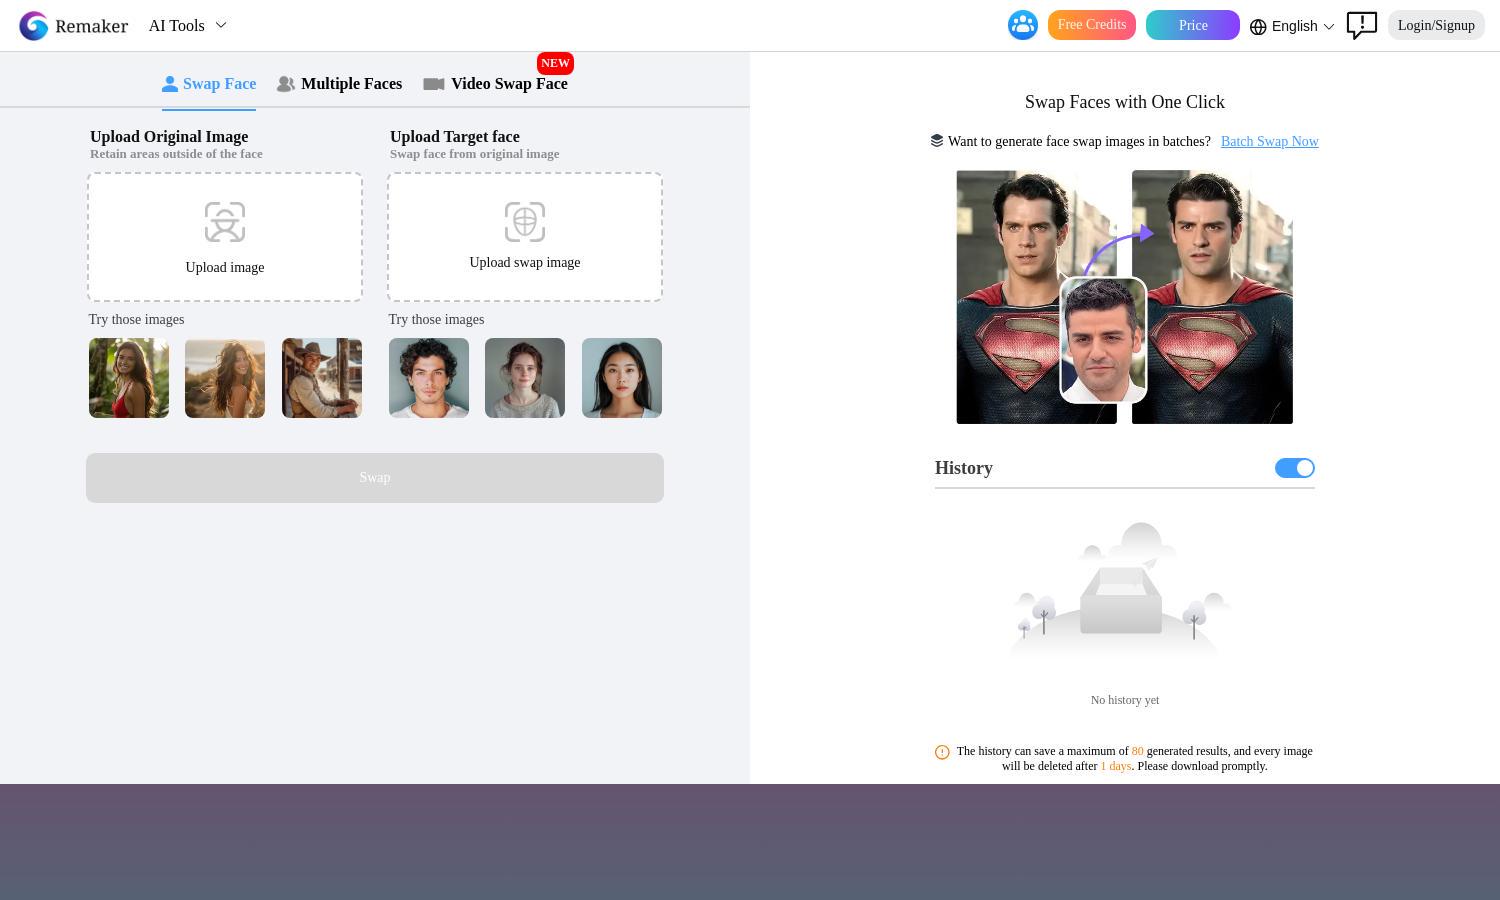Toggle the History switch off
This screenshot has height=900, width=1500.
[x=1295, y=468]
